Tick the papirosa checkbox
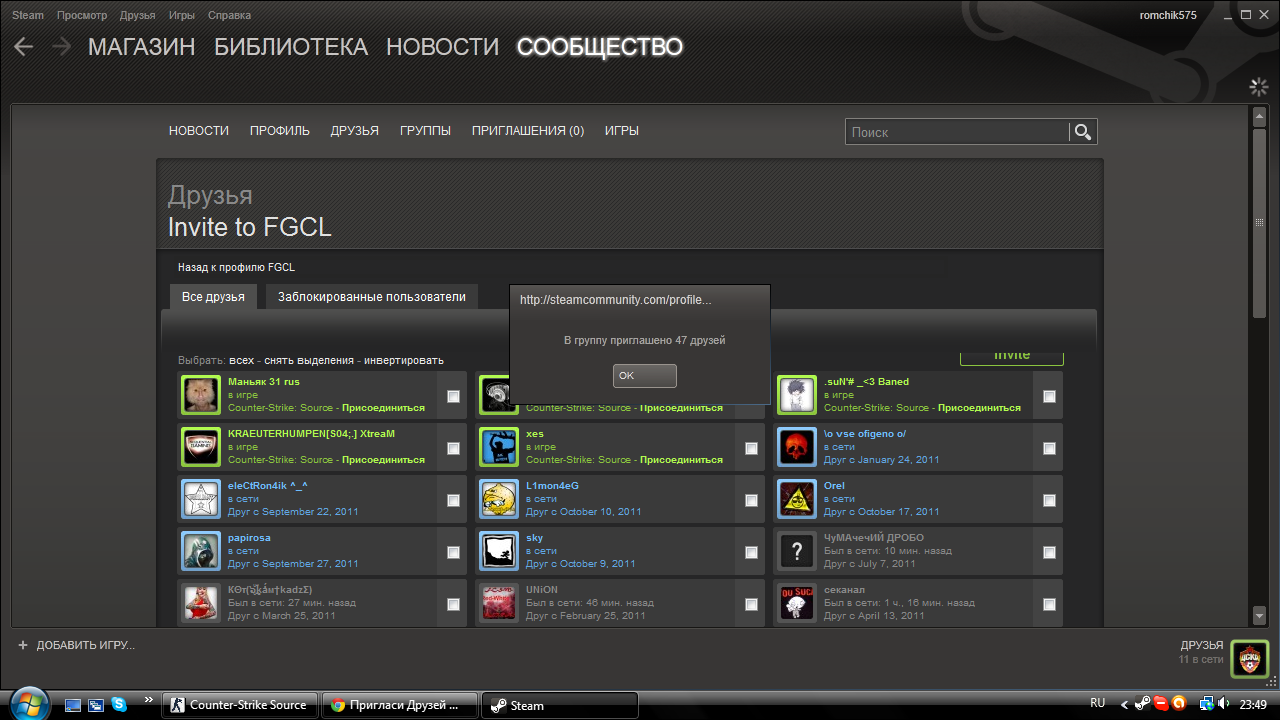Viewport: 1280px width, 720px height. [453, 552]
